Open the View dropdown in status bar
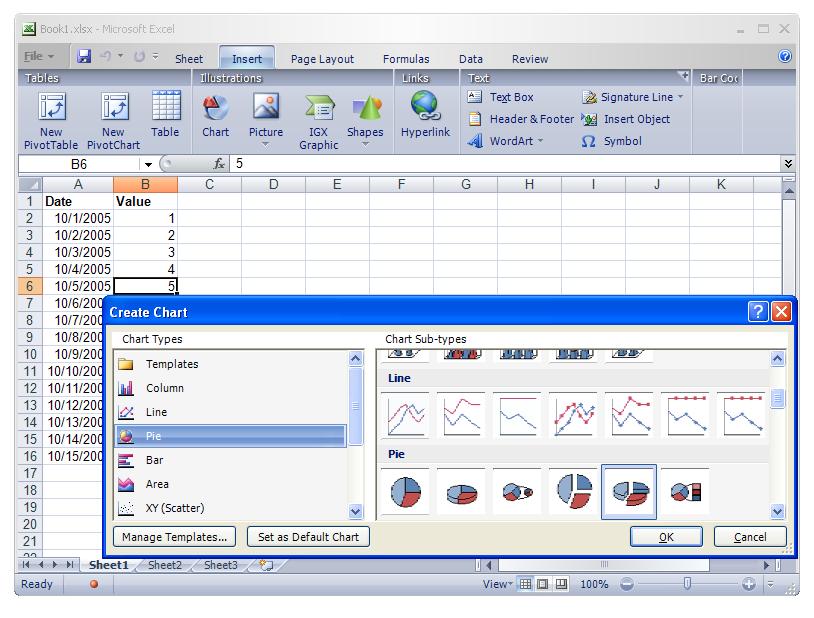Screen dimensions: 814x618 (497, 584)
